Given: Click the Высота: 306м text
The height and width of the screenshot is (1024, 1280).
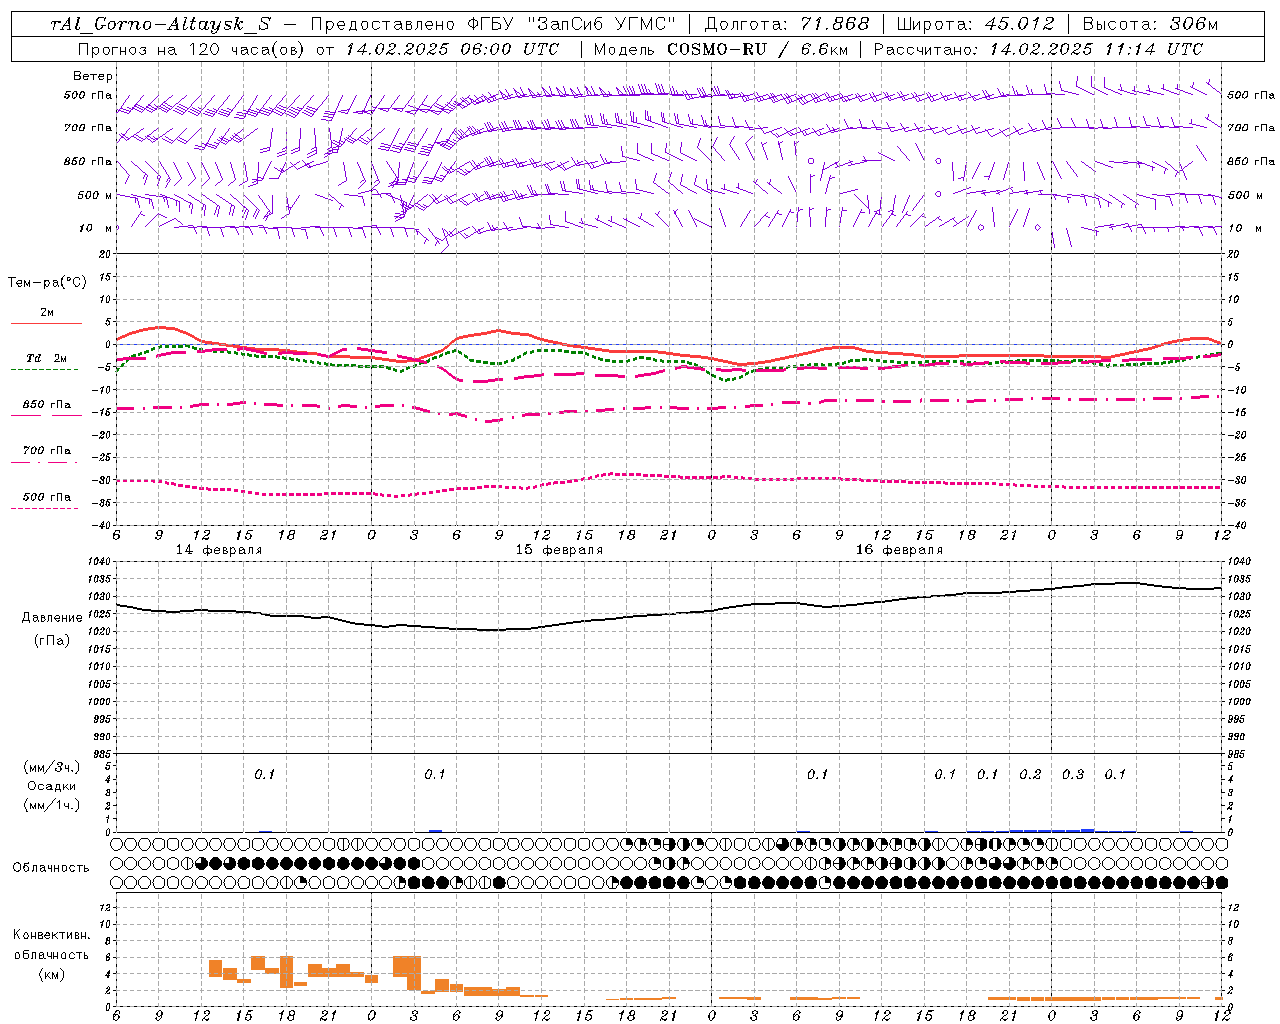Looking at the screenshot, I should click(x=1150, y=24).
